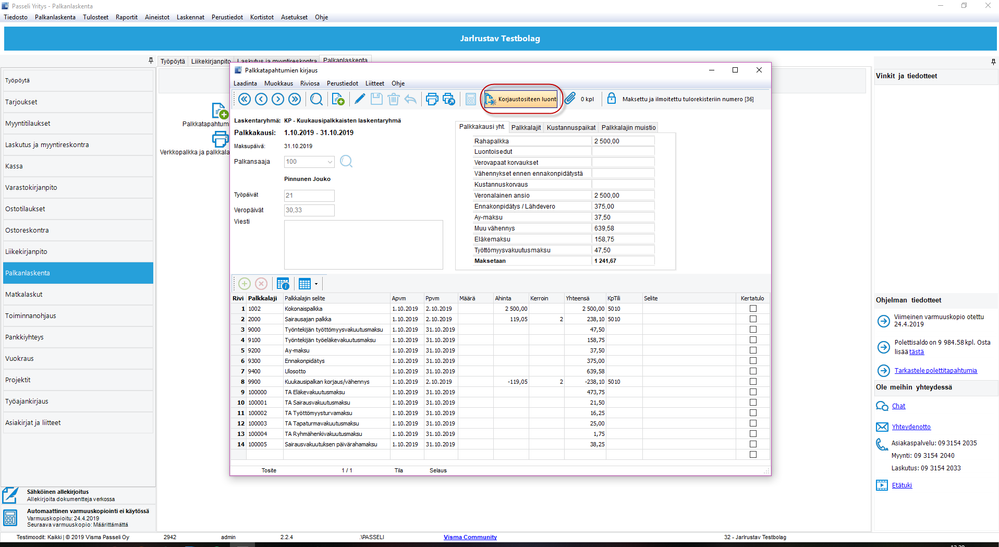The width and height of the screenshot is (999, 547).
Task: Check Kertatulo box for TA Eläkevakuutusmaksu row
Action: (x=753, y=393)
